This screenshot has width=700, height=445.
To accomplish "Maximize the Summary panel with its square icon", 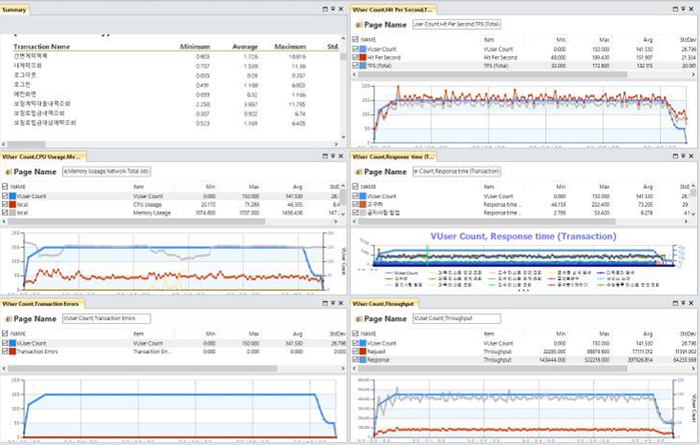I will [325, 9].
